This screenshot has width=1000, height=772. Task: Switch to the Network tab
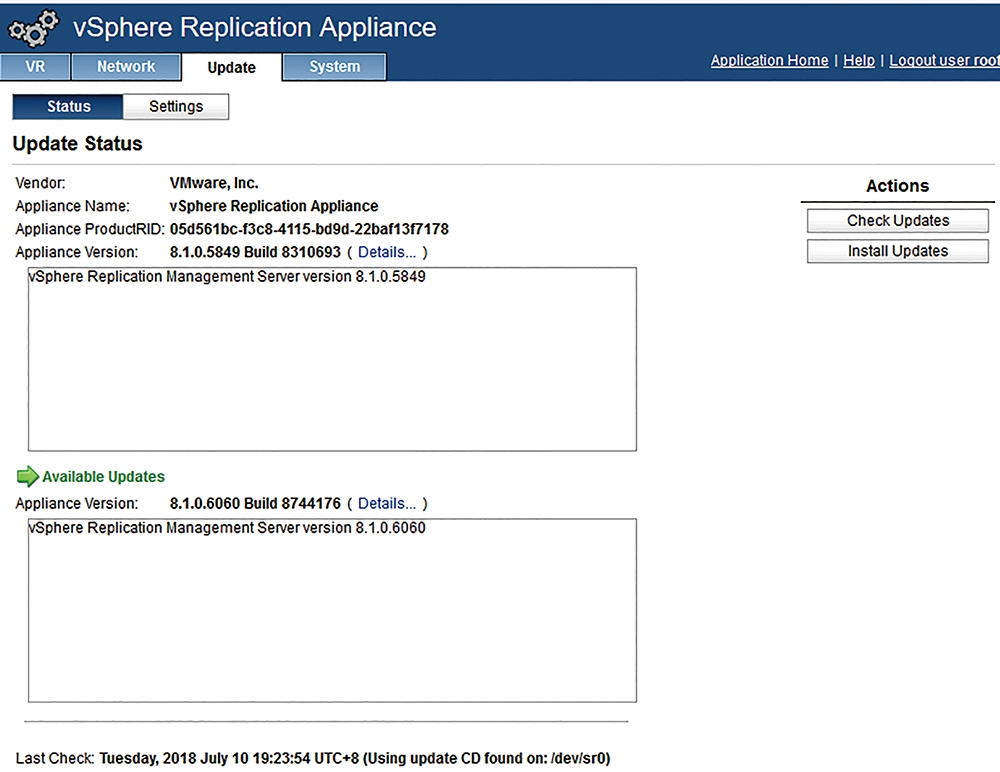(x=126, y=66)
